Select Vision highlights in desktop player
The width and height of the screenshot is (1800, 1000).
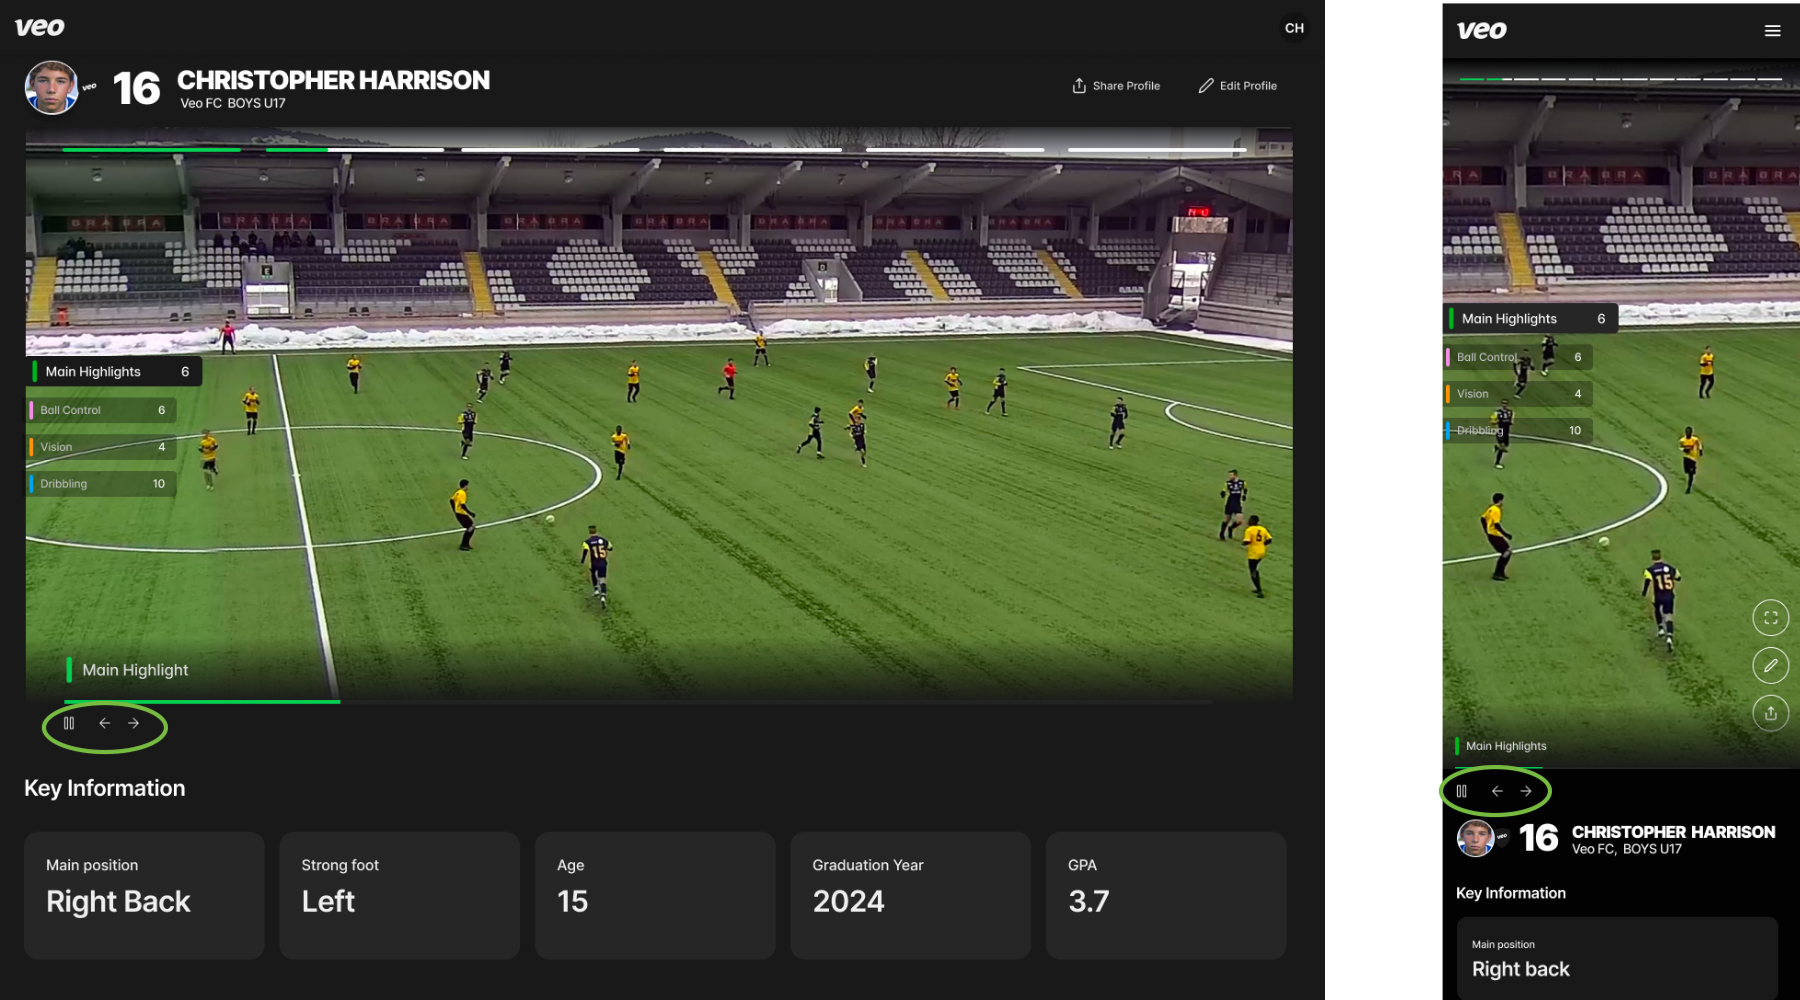pos(102,447)
